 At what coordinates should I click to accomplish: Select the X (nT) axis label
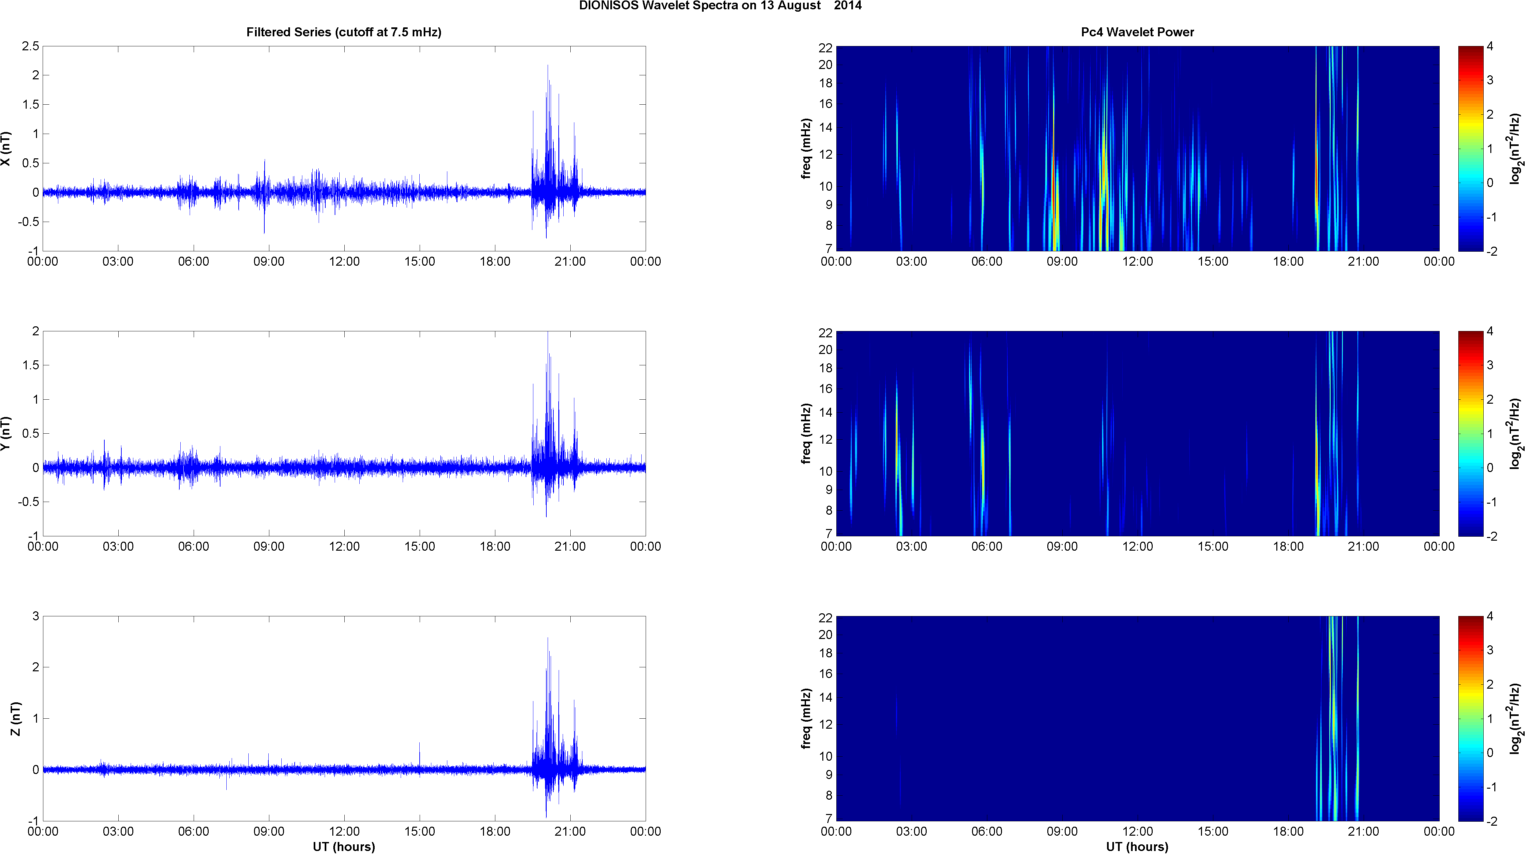[x=7, y=148]
